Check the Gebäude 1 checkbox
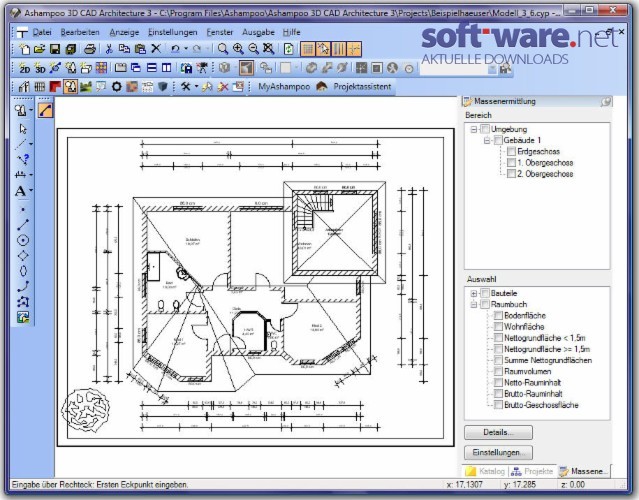Viewport: 639px width, 500px height. tap(498, 140)
